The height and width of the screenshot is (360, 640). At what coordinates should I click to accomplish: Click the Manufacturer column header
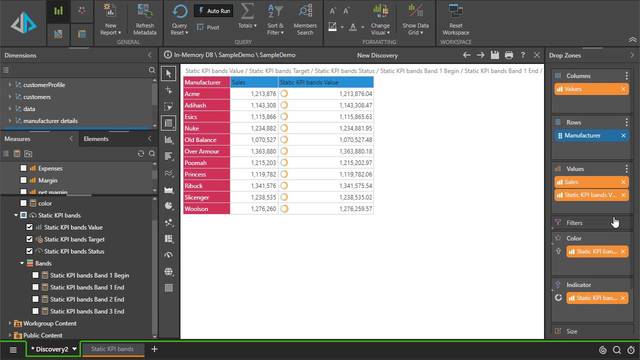click(207, 82)
